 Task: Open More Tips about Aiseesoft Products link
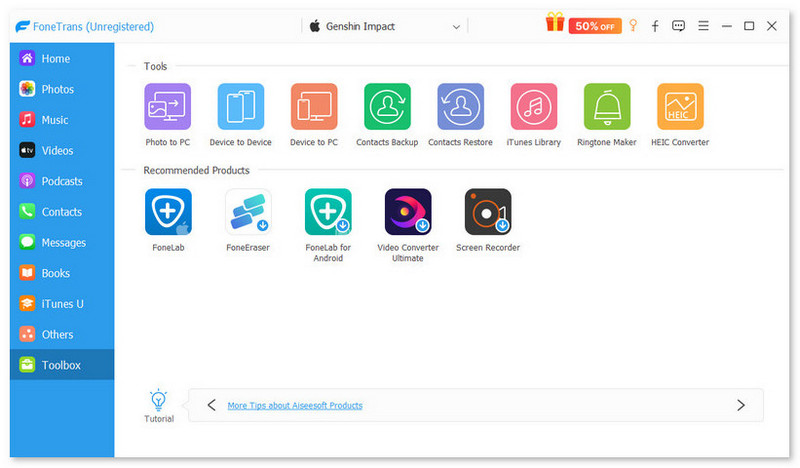point(295,405)
